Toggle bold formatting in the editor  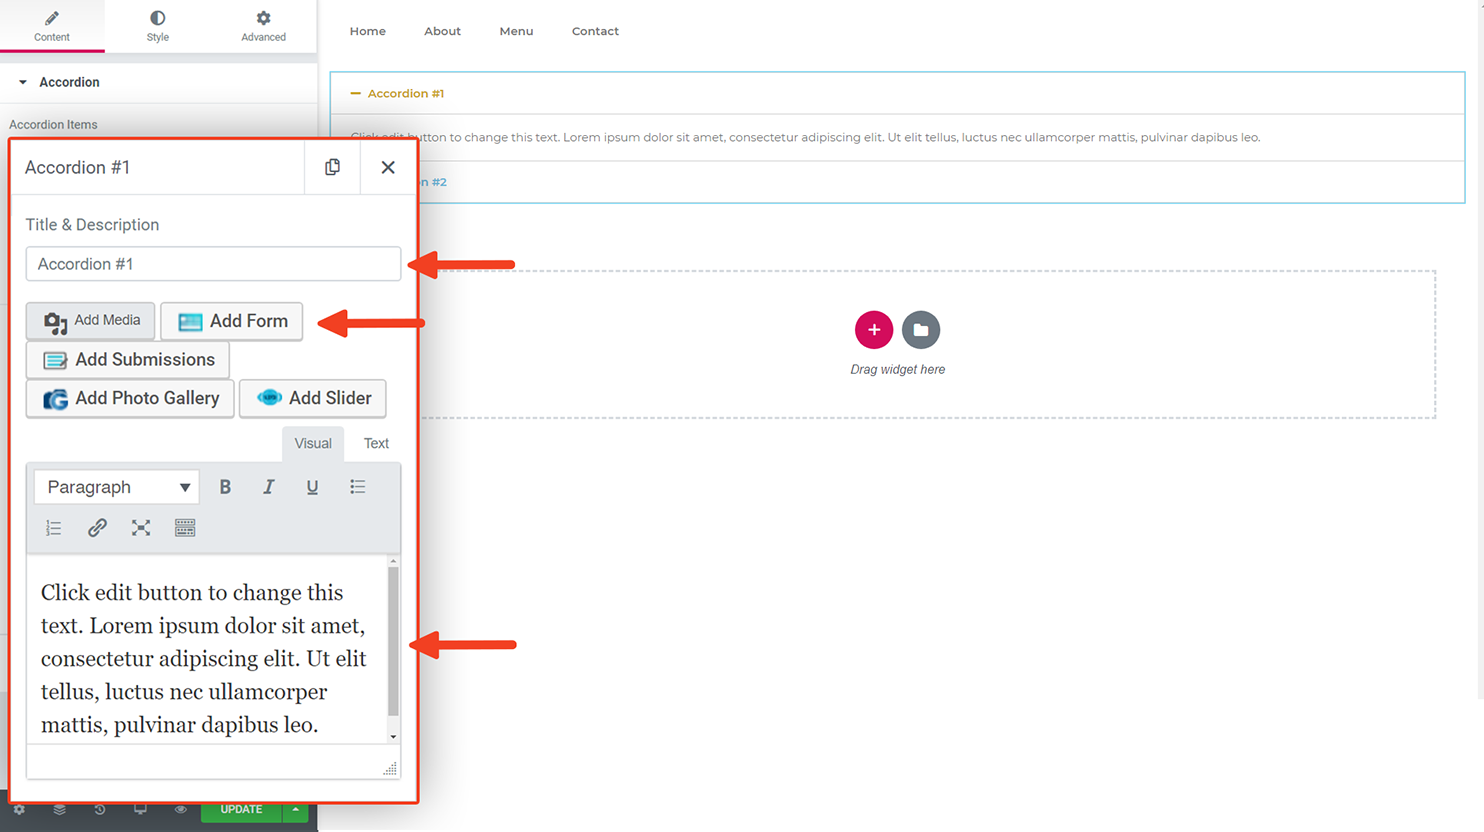pos(225,487)
